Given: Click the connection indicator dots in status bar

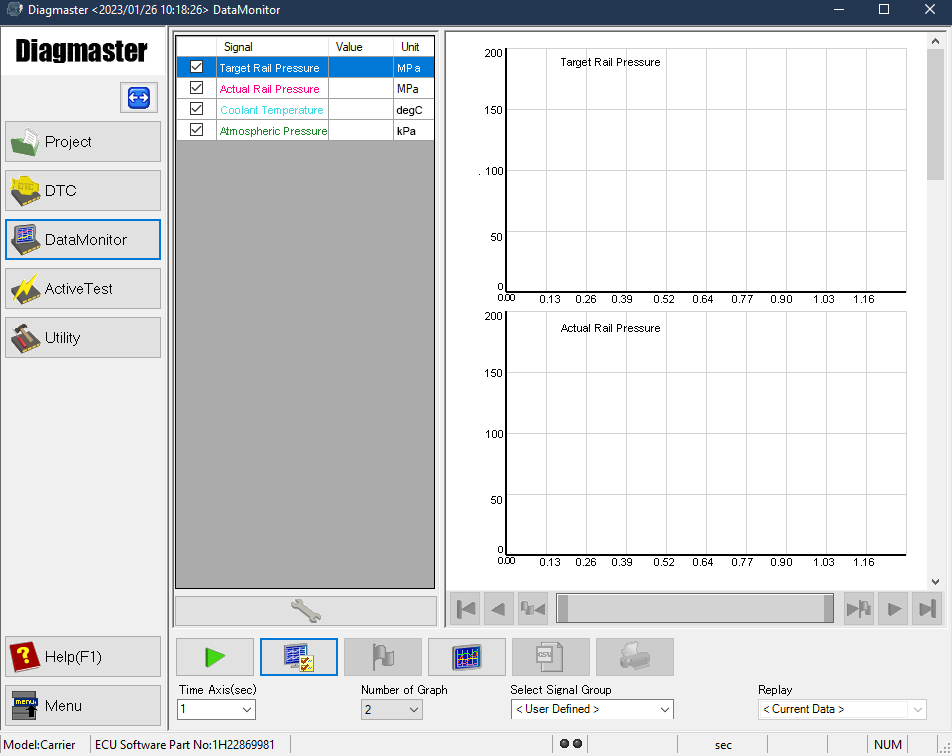Looking at the screenshot, I should [571, 744].
